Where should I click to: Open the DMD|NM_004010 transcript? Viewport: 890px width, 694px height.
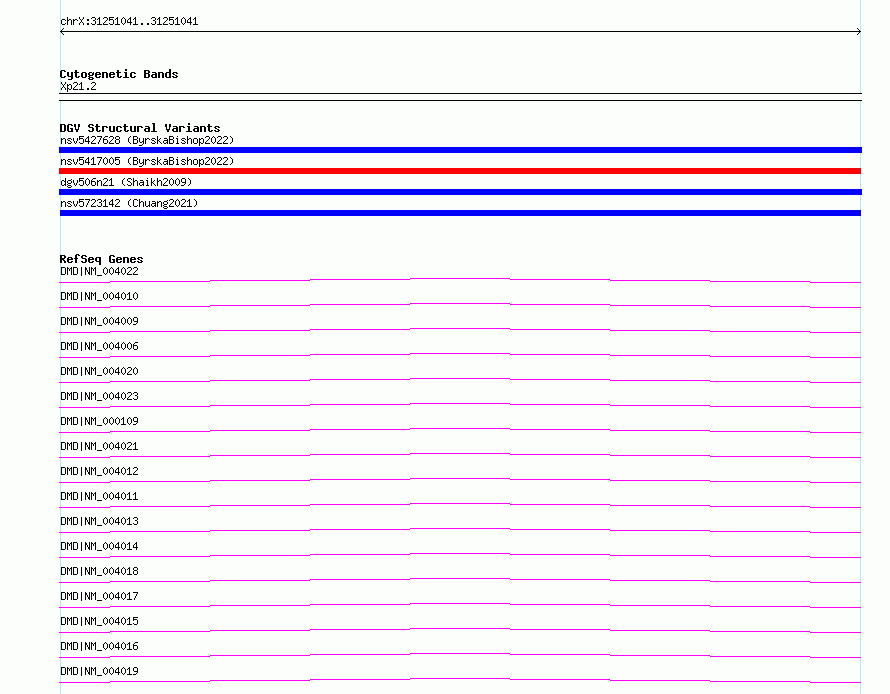[99, 296]
